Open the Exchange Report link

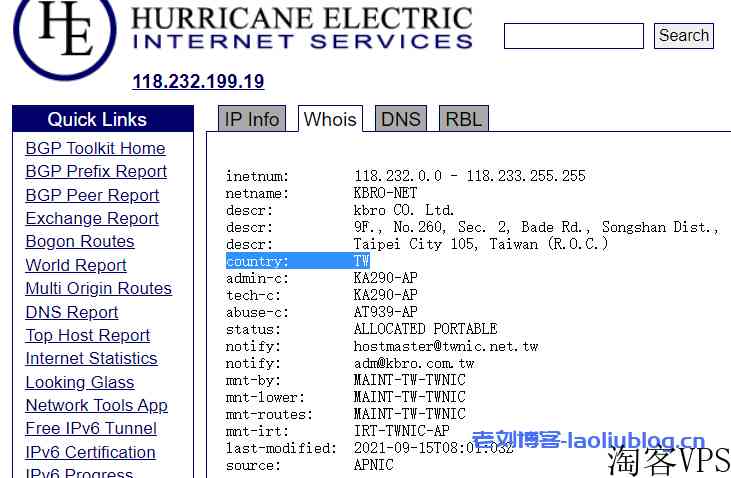click(x=92, y=218)
